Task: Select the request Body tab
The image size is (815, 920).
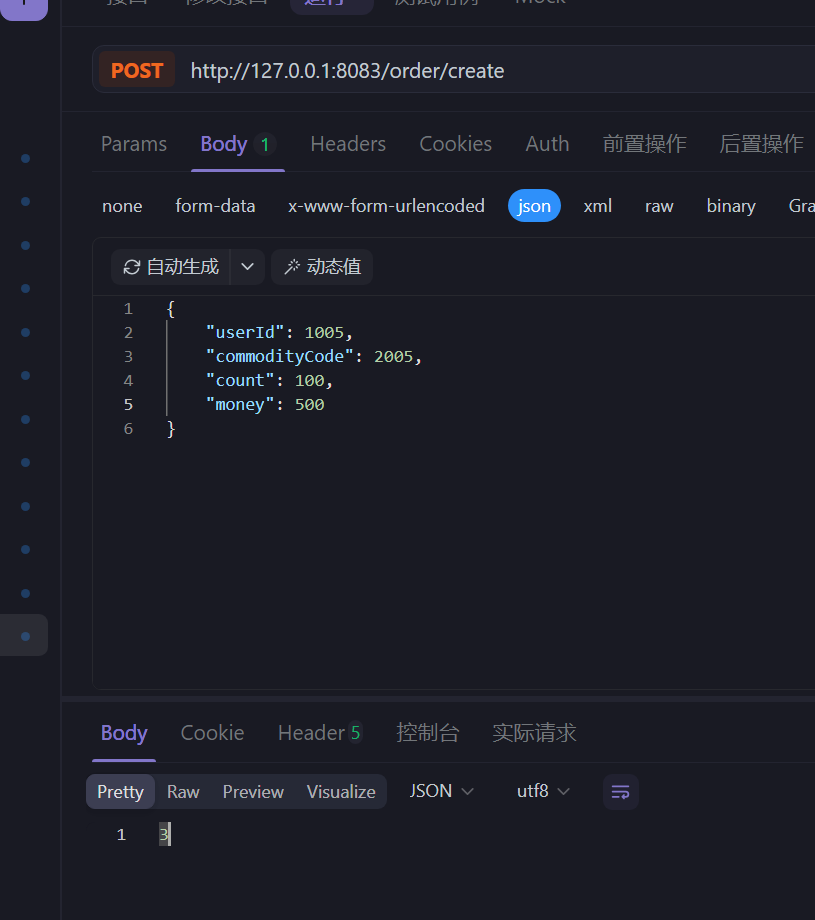Action: tap(238, 144)
